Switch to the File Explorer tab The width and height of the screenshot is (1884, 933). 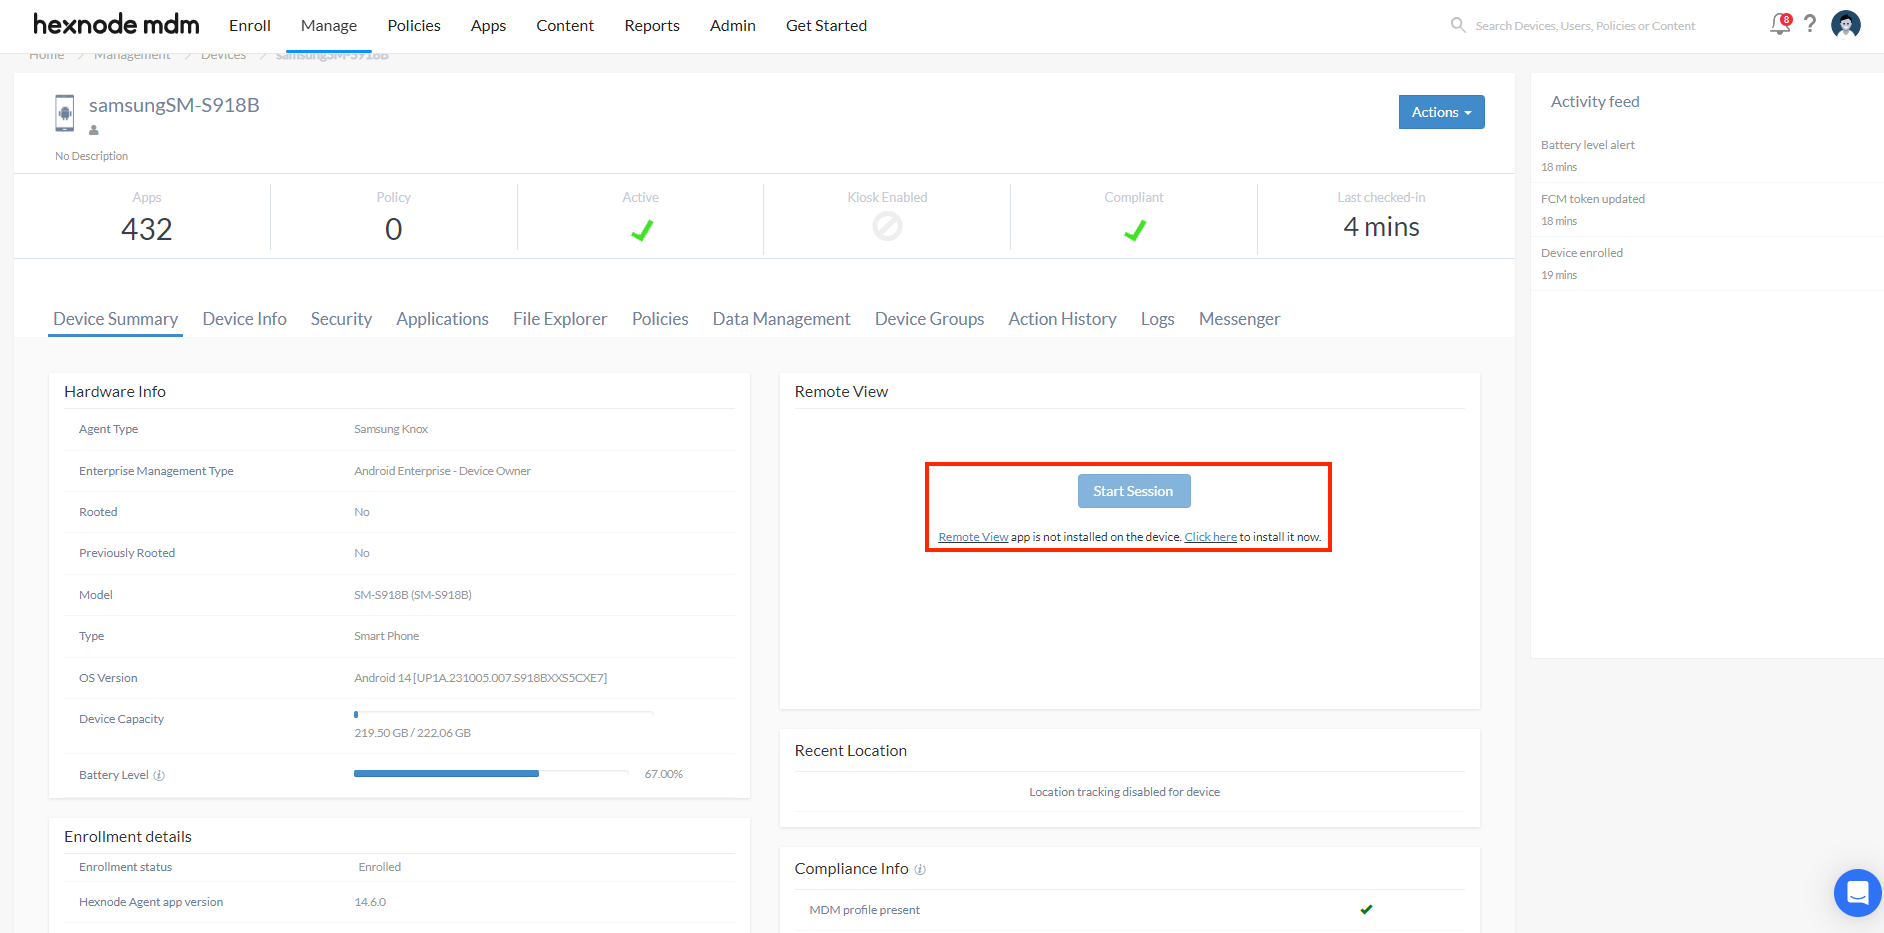[x=560, y=319]
